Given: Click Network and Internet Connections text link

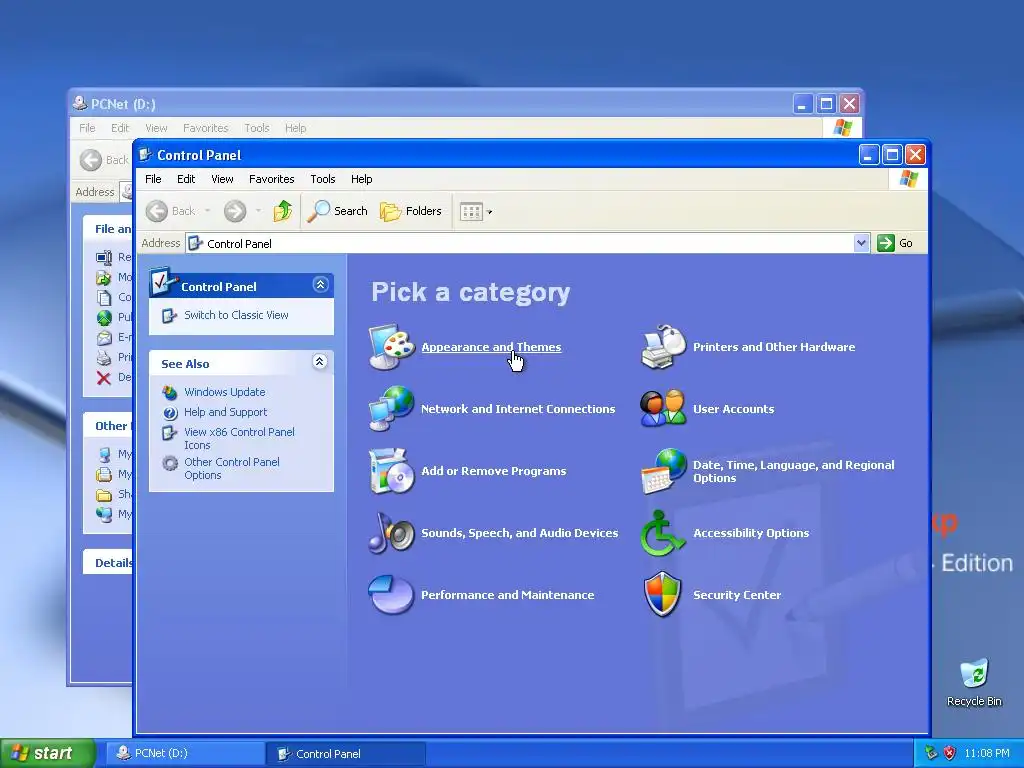Looking at the screenshot, I should [x=519, y=409].
